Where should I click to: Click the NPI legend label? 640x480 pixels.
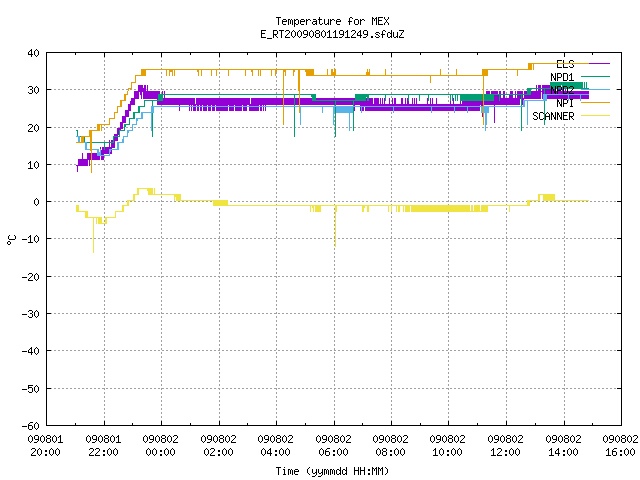coord(565,103)
